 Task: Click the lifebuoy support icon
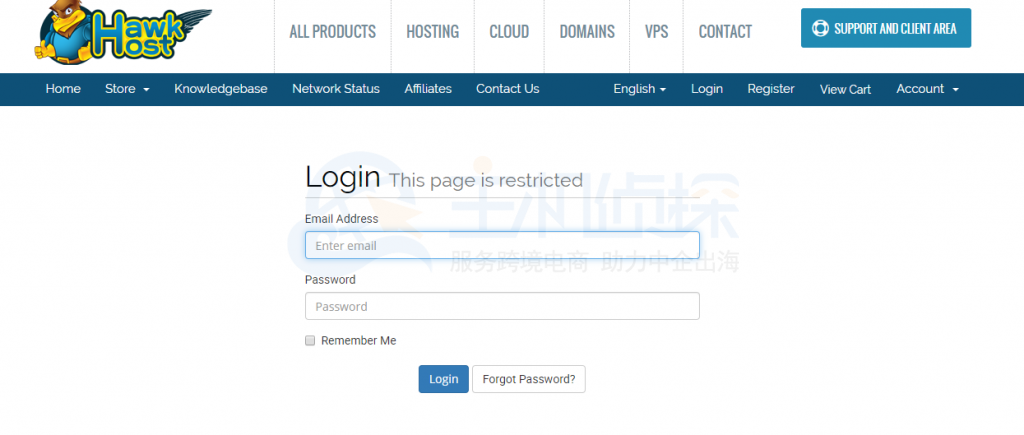pos(821,29)
